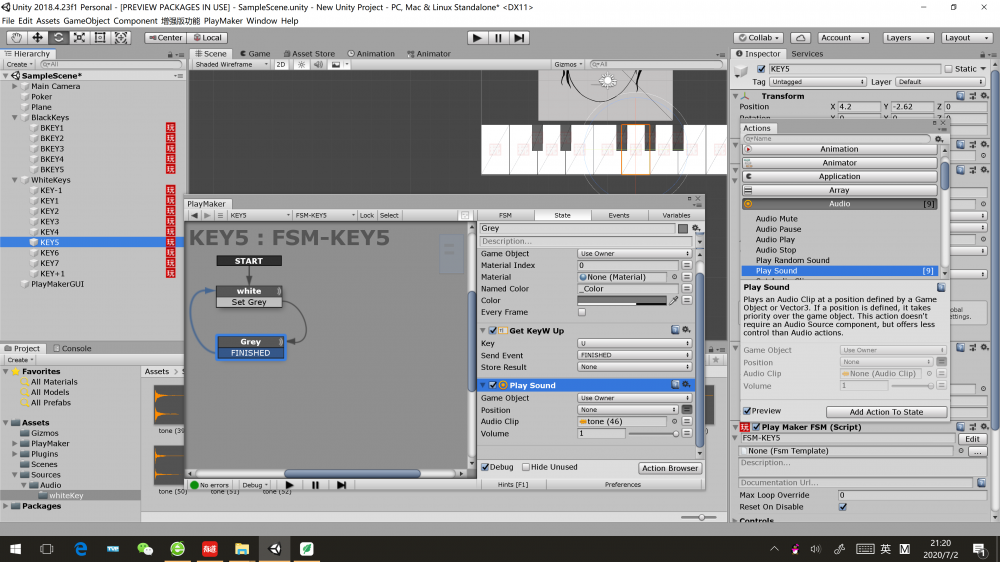Click Add Action To State button
This screenshot has width=1000, height=562.
[886, 412]
